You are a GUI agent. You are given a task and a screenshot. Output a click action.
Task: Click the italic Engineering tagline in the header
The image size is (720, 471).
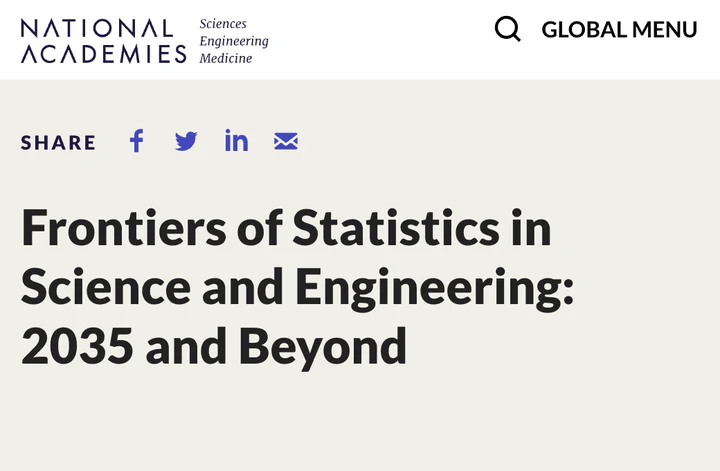pos(234,41)
